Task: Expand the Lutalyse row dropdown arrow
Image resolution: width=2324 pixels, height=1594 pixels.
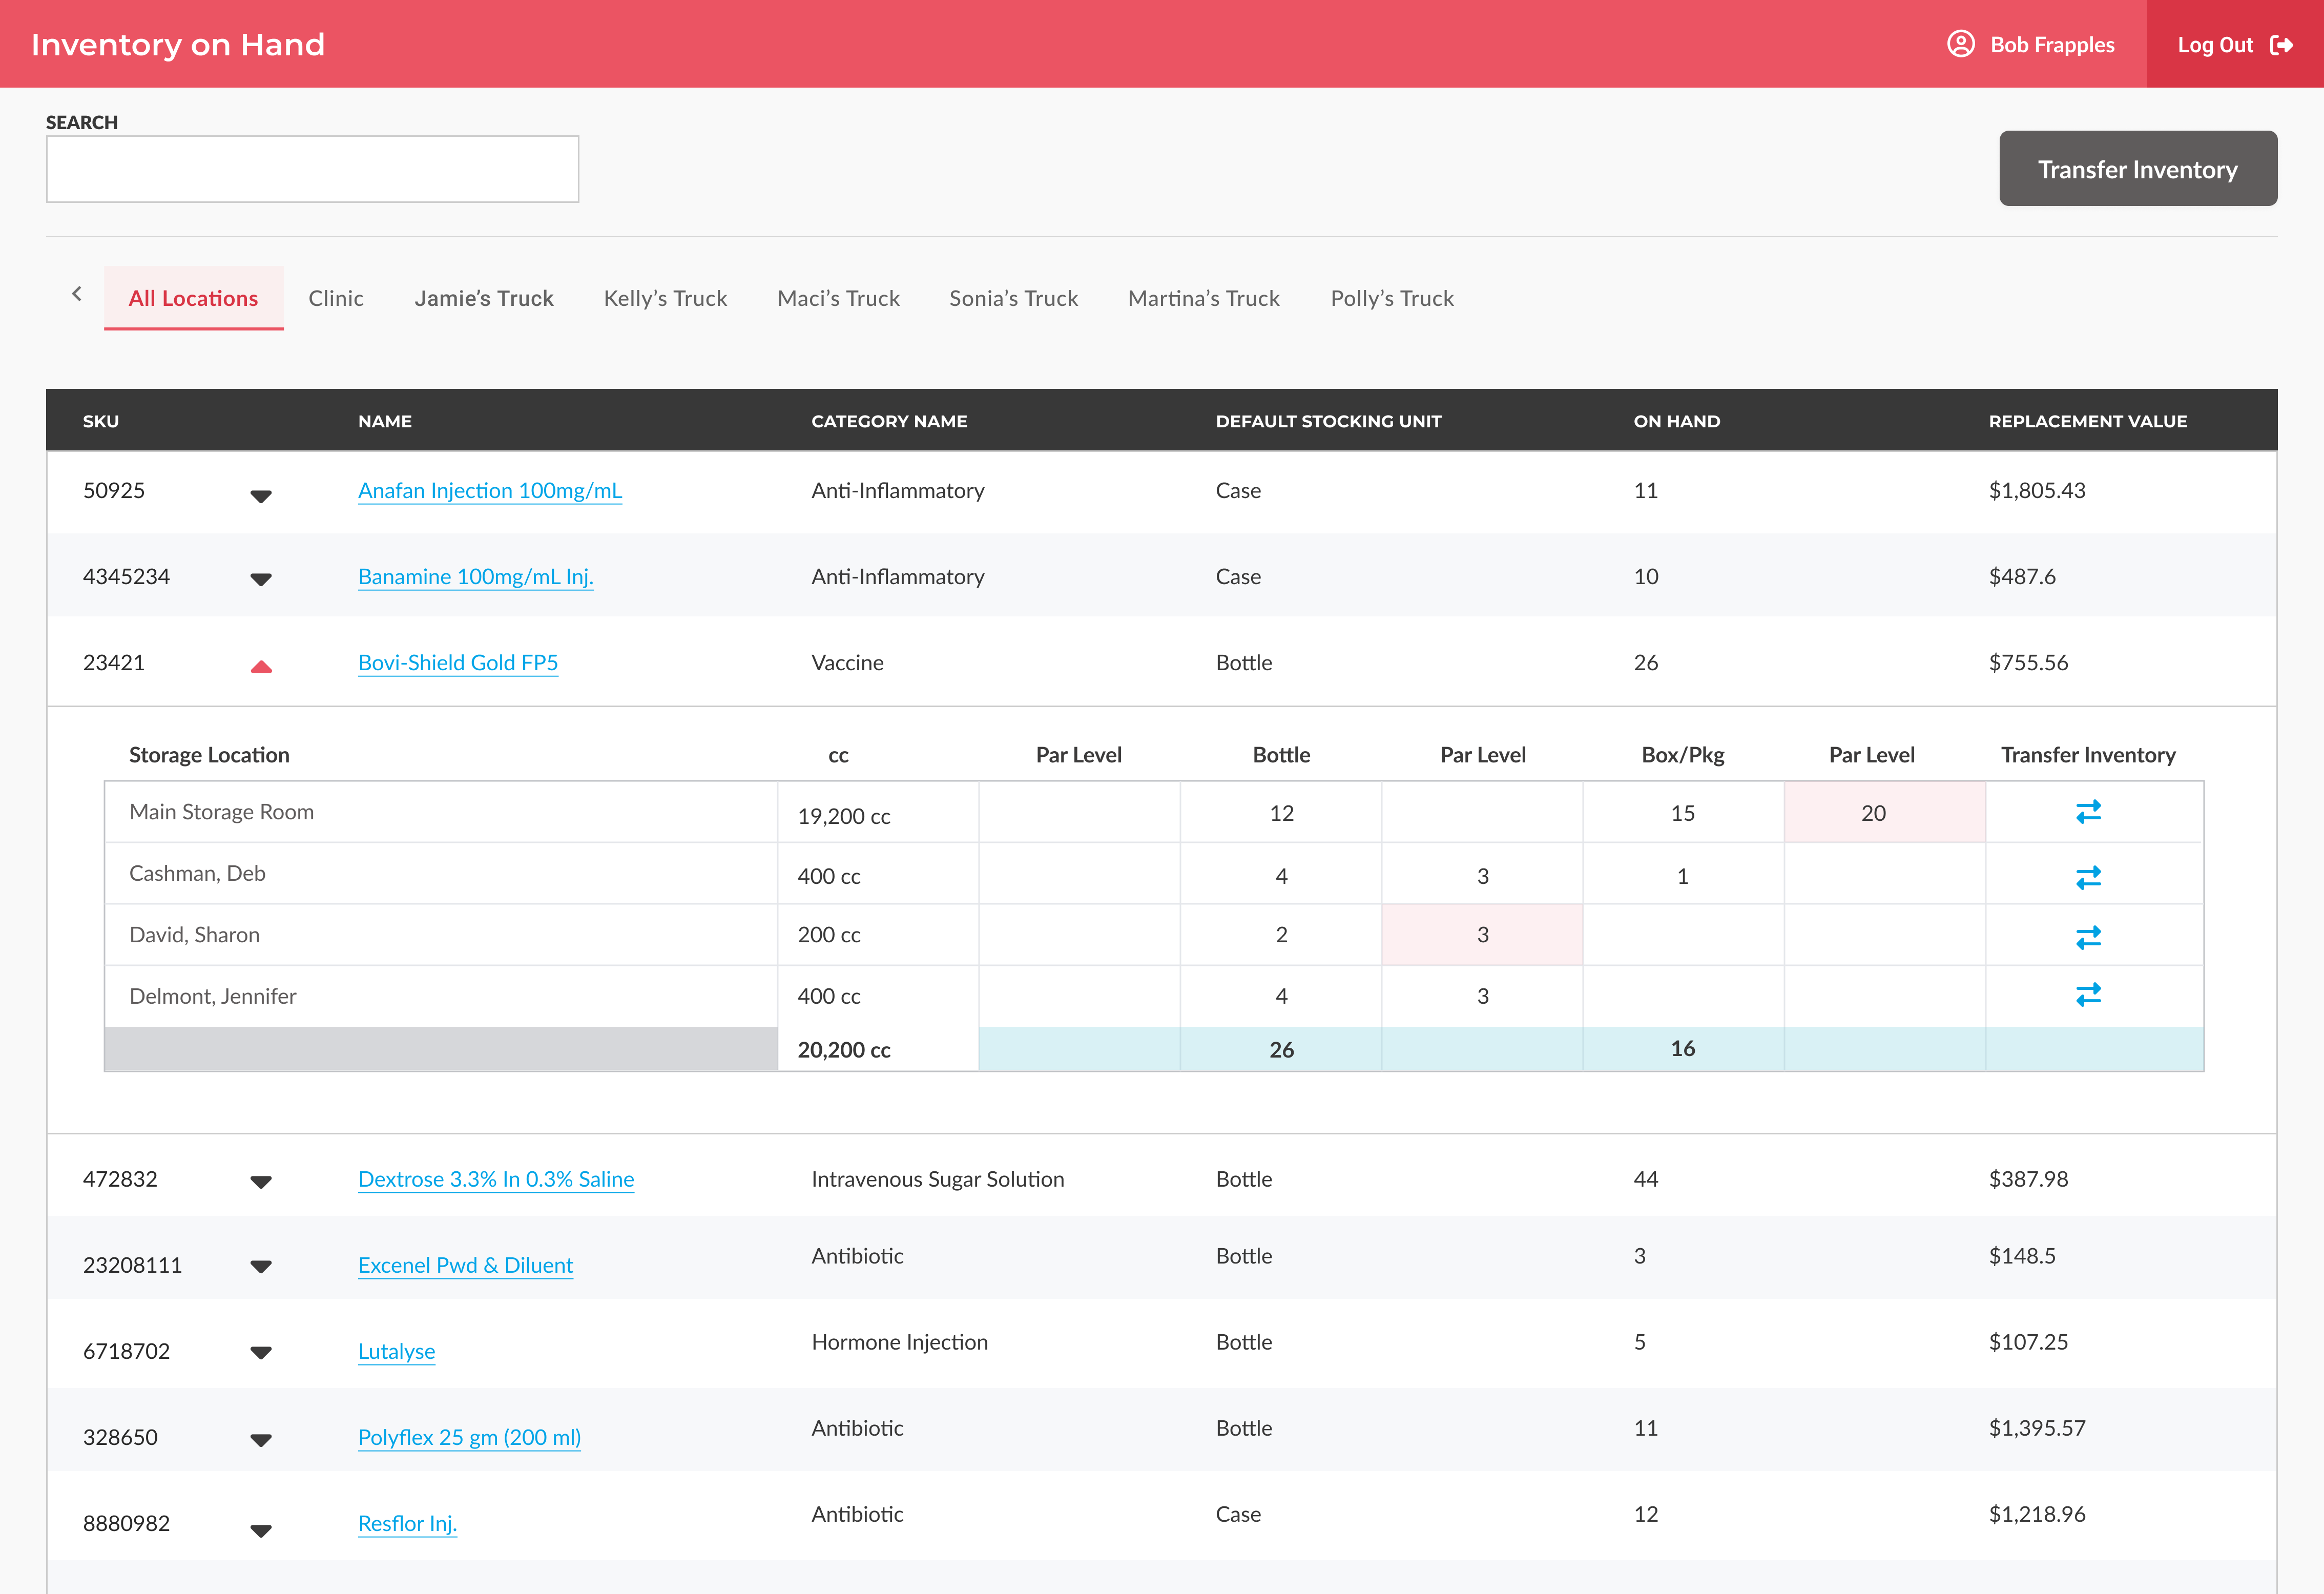Action: pos(261,1353)
